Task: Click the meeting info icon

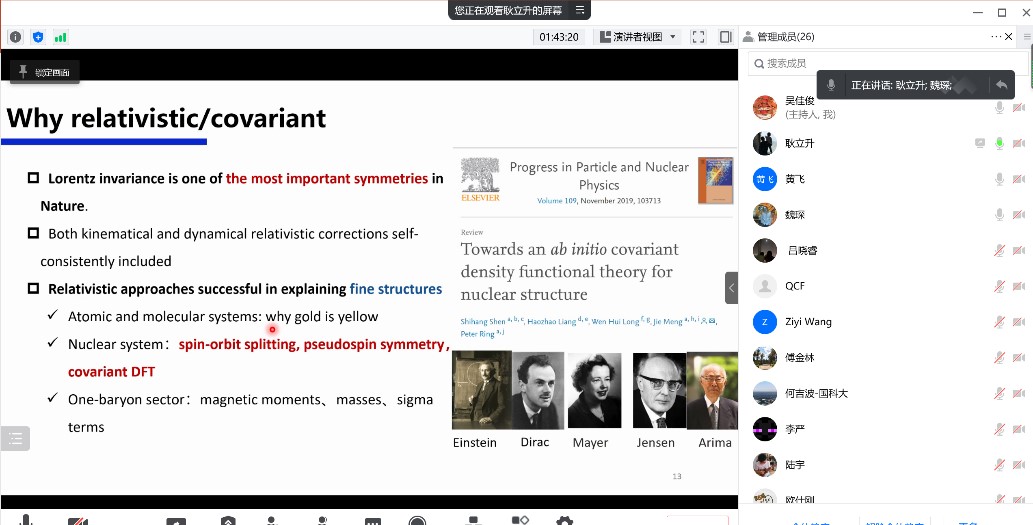Action: click(15, 37)
